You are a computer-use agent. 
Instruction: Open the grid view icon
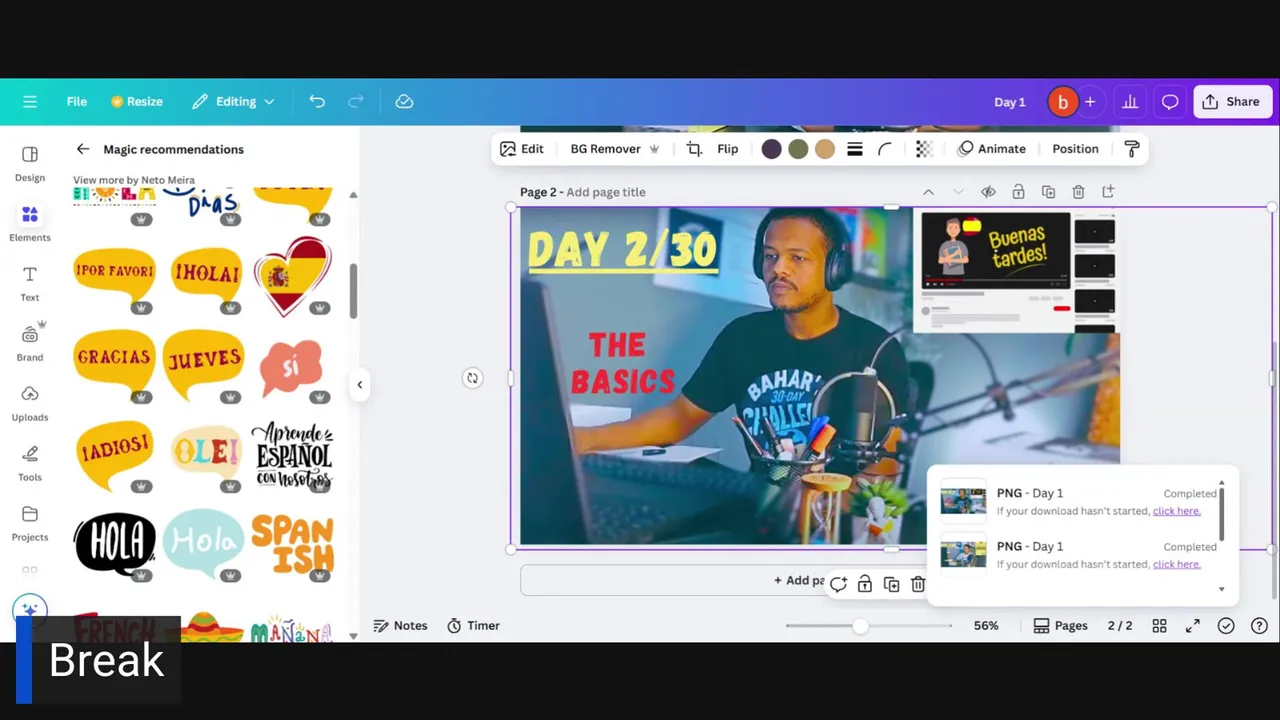[x=1159, y=625]
